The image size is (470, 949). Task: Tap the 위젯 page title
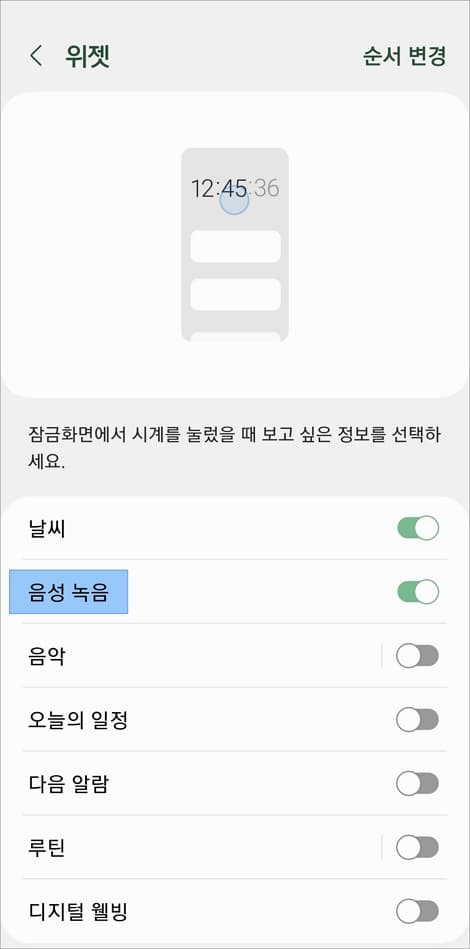click(x=87, y=56)
